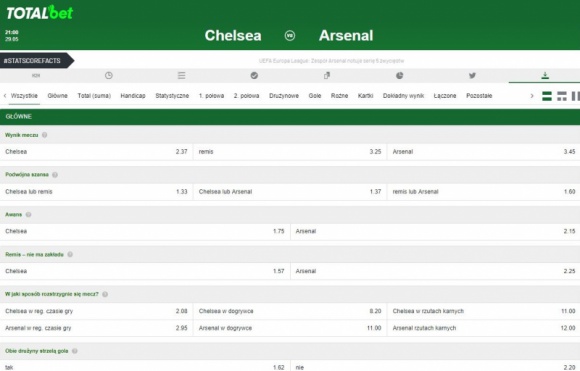The height and width of the screenshot is (371, 580).
Task: Switch to the Handicap tab
Action: (x=133, y=96)
